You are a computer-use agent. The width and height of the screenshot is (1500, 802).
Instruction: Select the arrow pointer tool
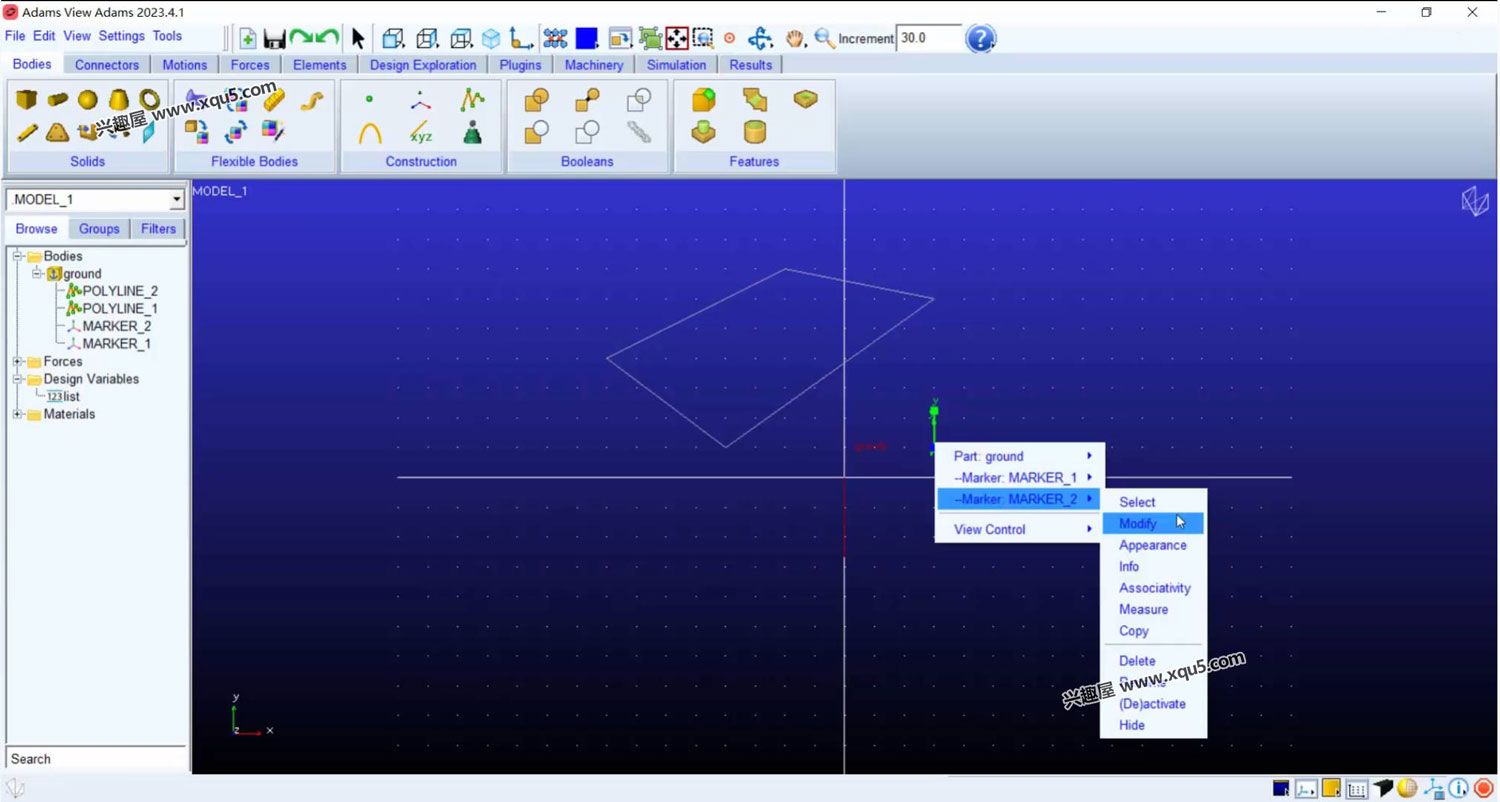pyautogui.click(x=358, y=39)
